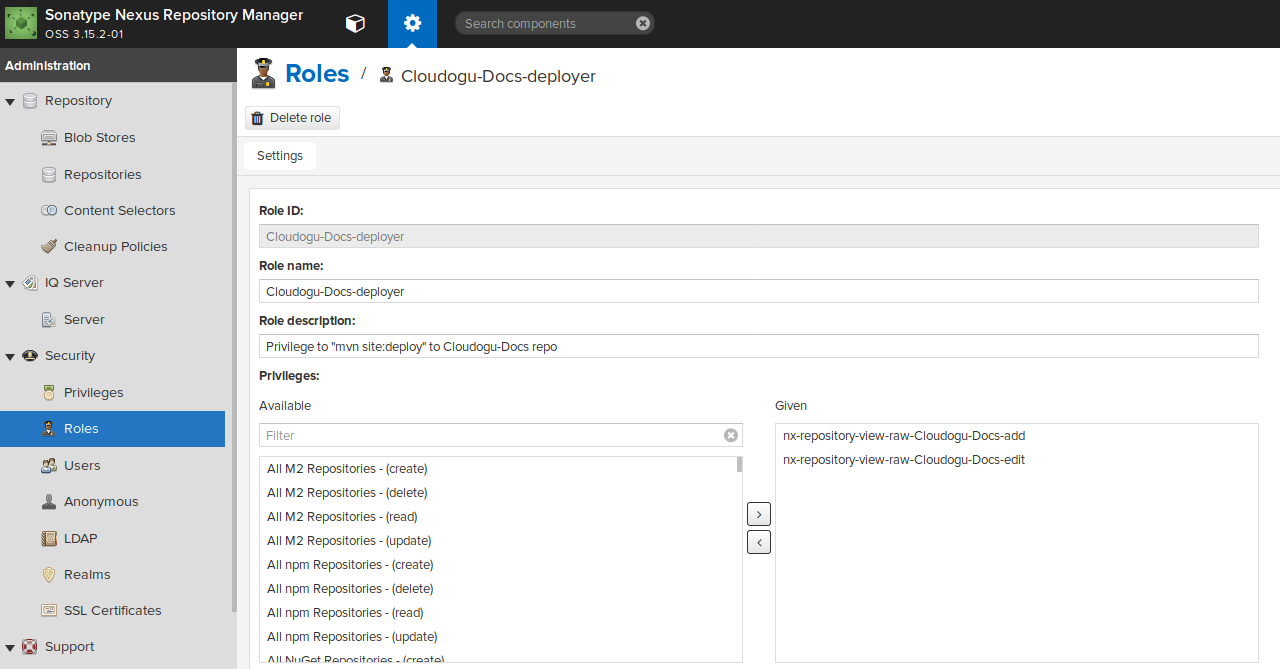The image size is (1280, 669).
Task: Collapse the Repository tree section
Action: click(x=10, y=101)
